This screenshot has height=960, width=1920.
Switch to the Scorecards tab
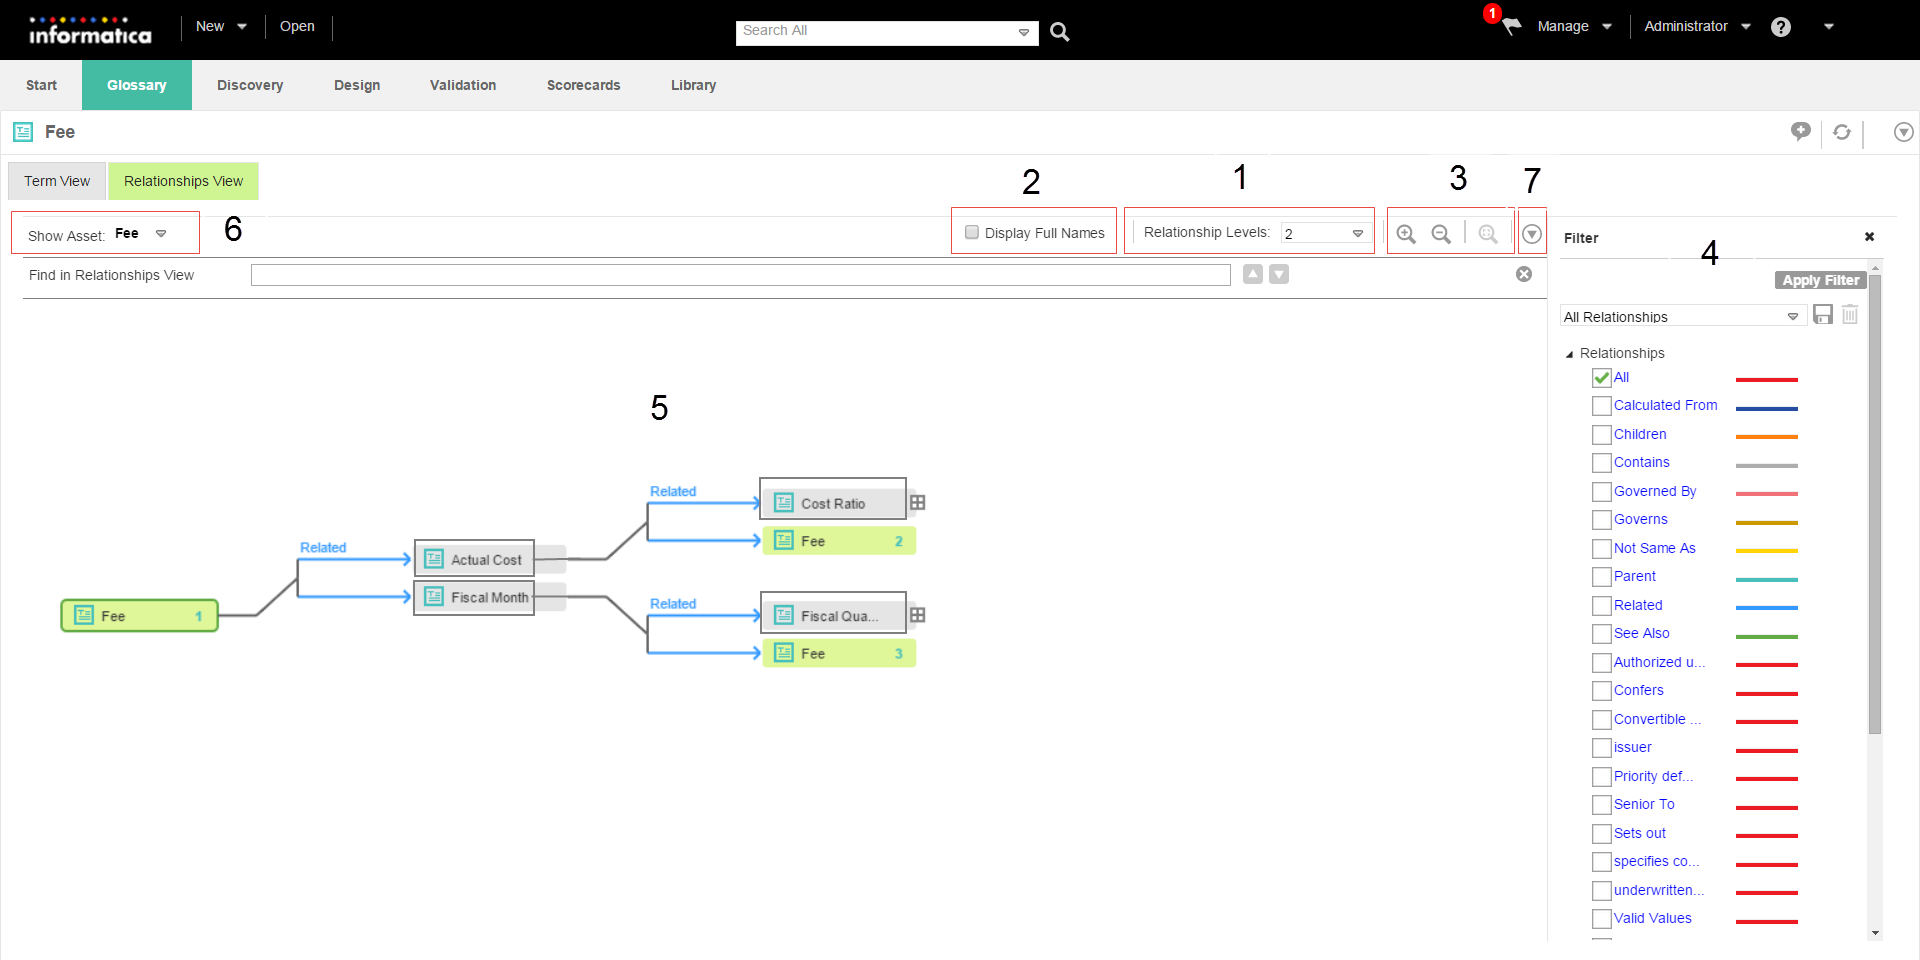click(x=583, y=85)
